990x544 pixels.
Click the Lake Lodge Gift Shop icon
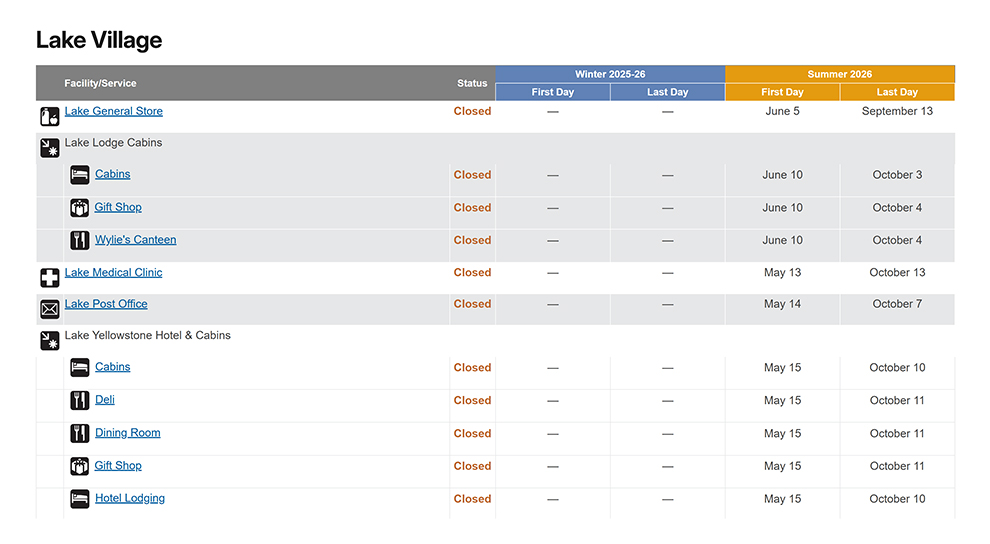(x=80, y=208)
